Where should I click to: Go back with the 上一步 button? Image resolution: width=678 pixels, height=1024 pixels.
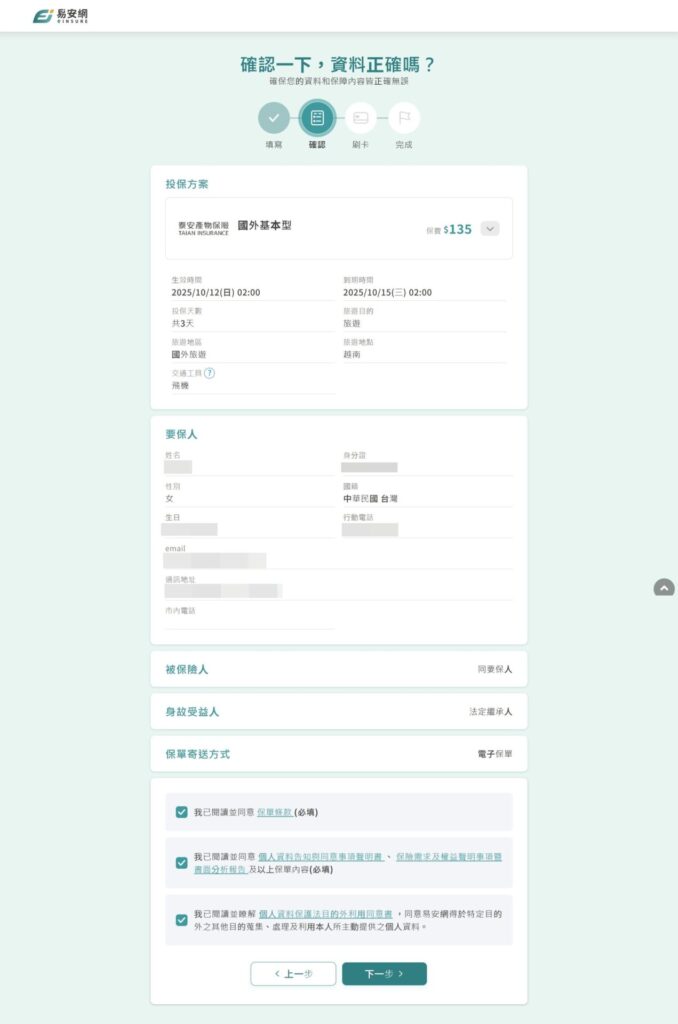[293, 973]
